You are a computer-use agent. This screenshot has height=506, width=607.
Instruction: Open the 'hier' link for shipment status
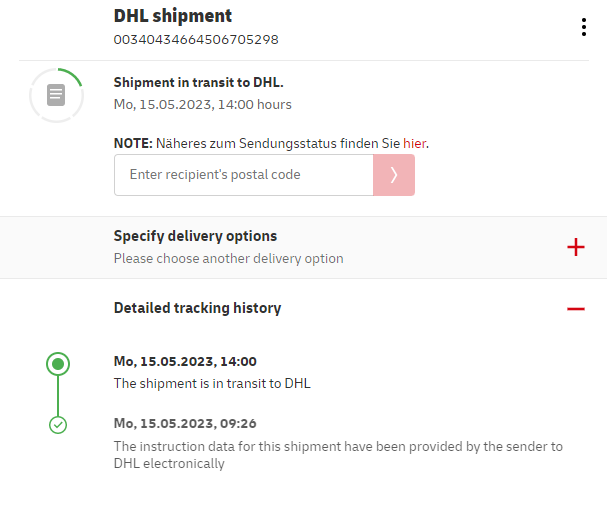414,143
